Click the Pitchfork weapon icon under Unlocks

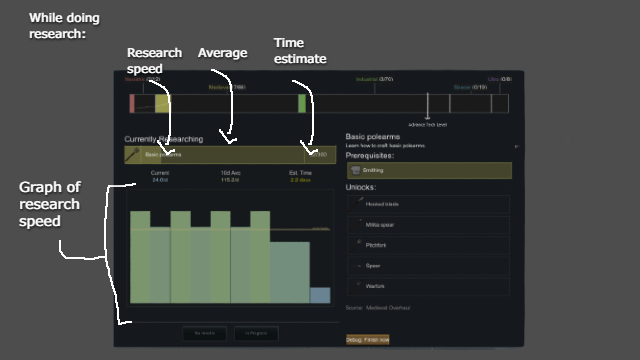(356, 245)
